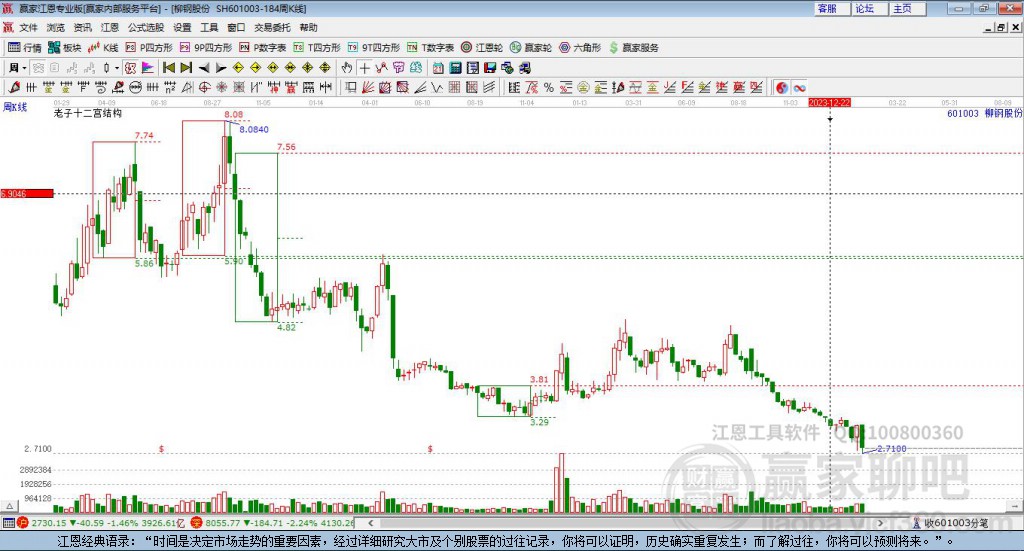Jump to the last bar icon
This screenshot has height=551, width=1024.
186,68
